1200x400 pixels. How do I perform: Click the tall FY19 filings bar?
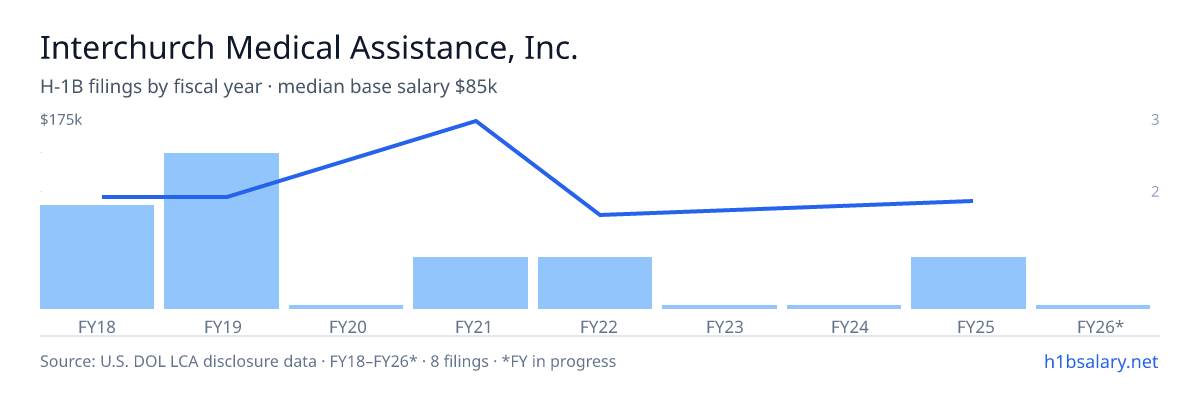221,231
